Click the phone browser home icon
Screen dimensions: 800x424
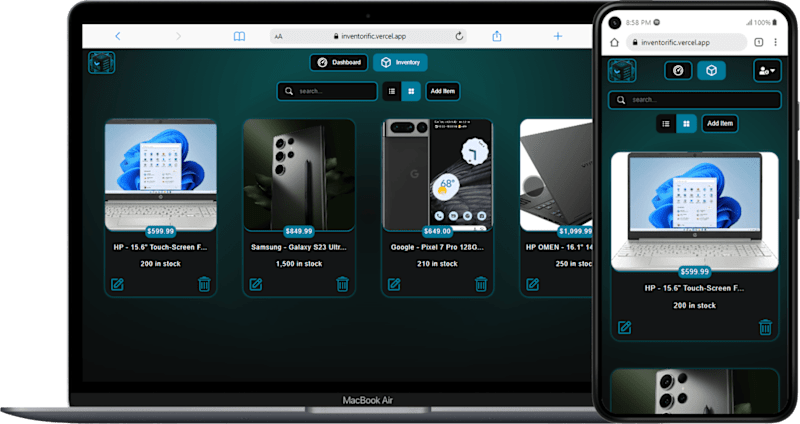coord(615,42)
